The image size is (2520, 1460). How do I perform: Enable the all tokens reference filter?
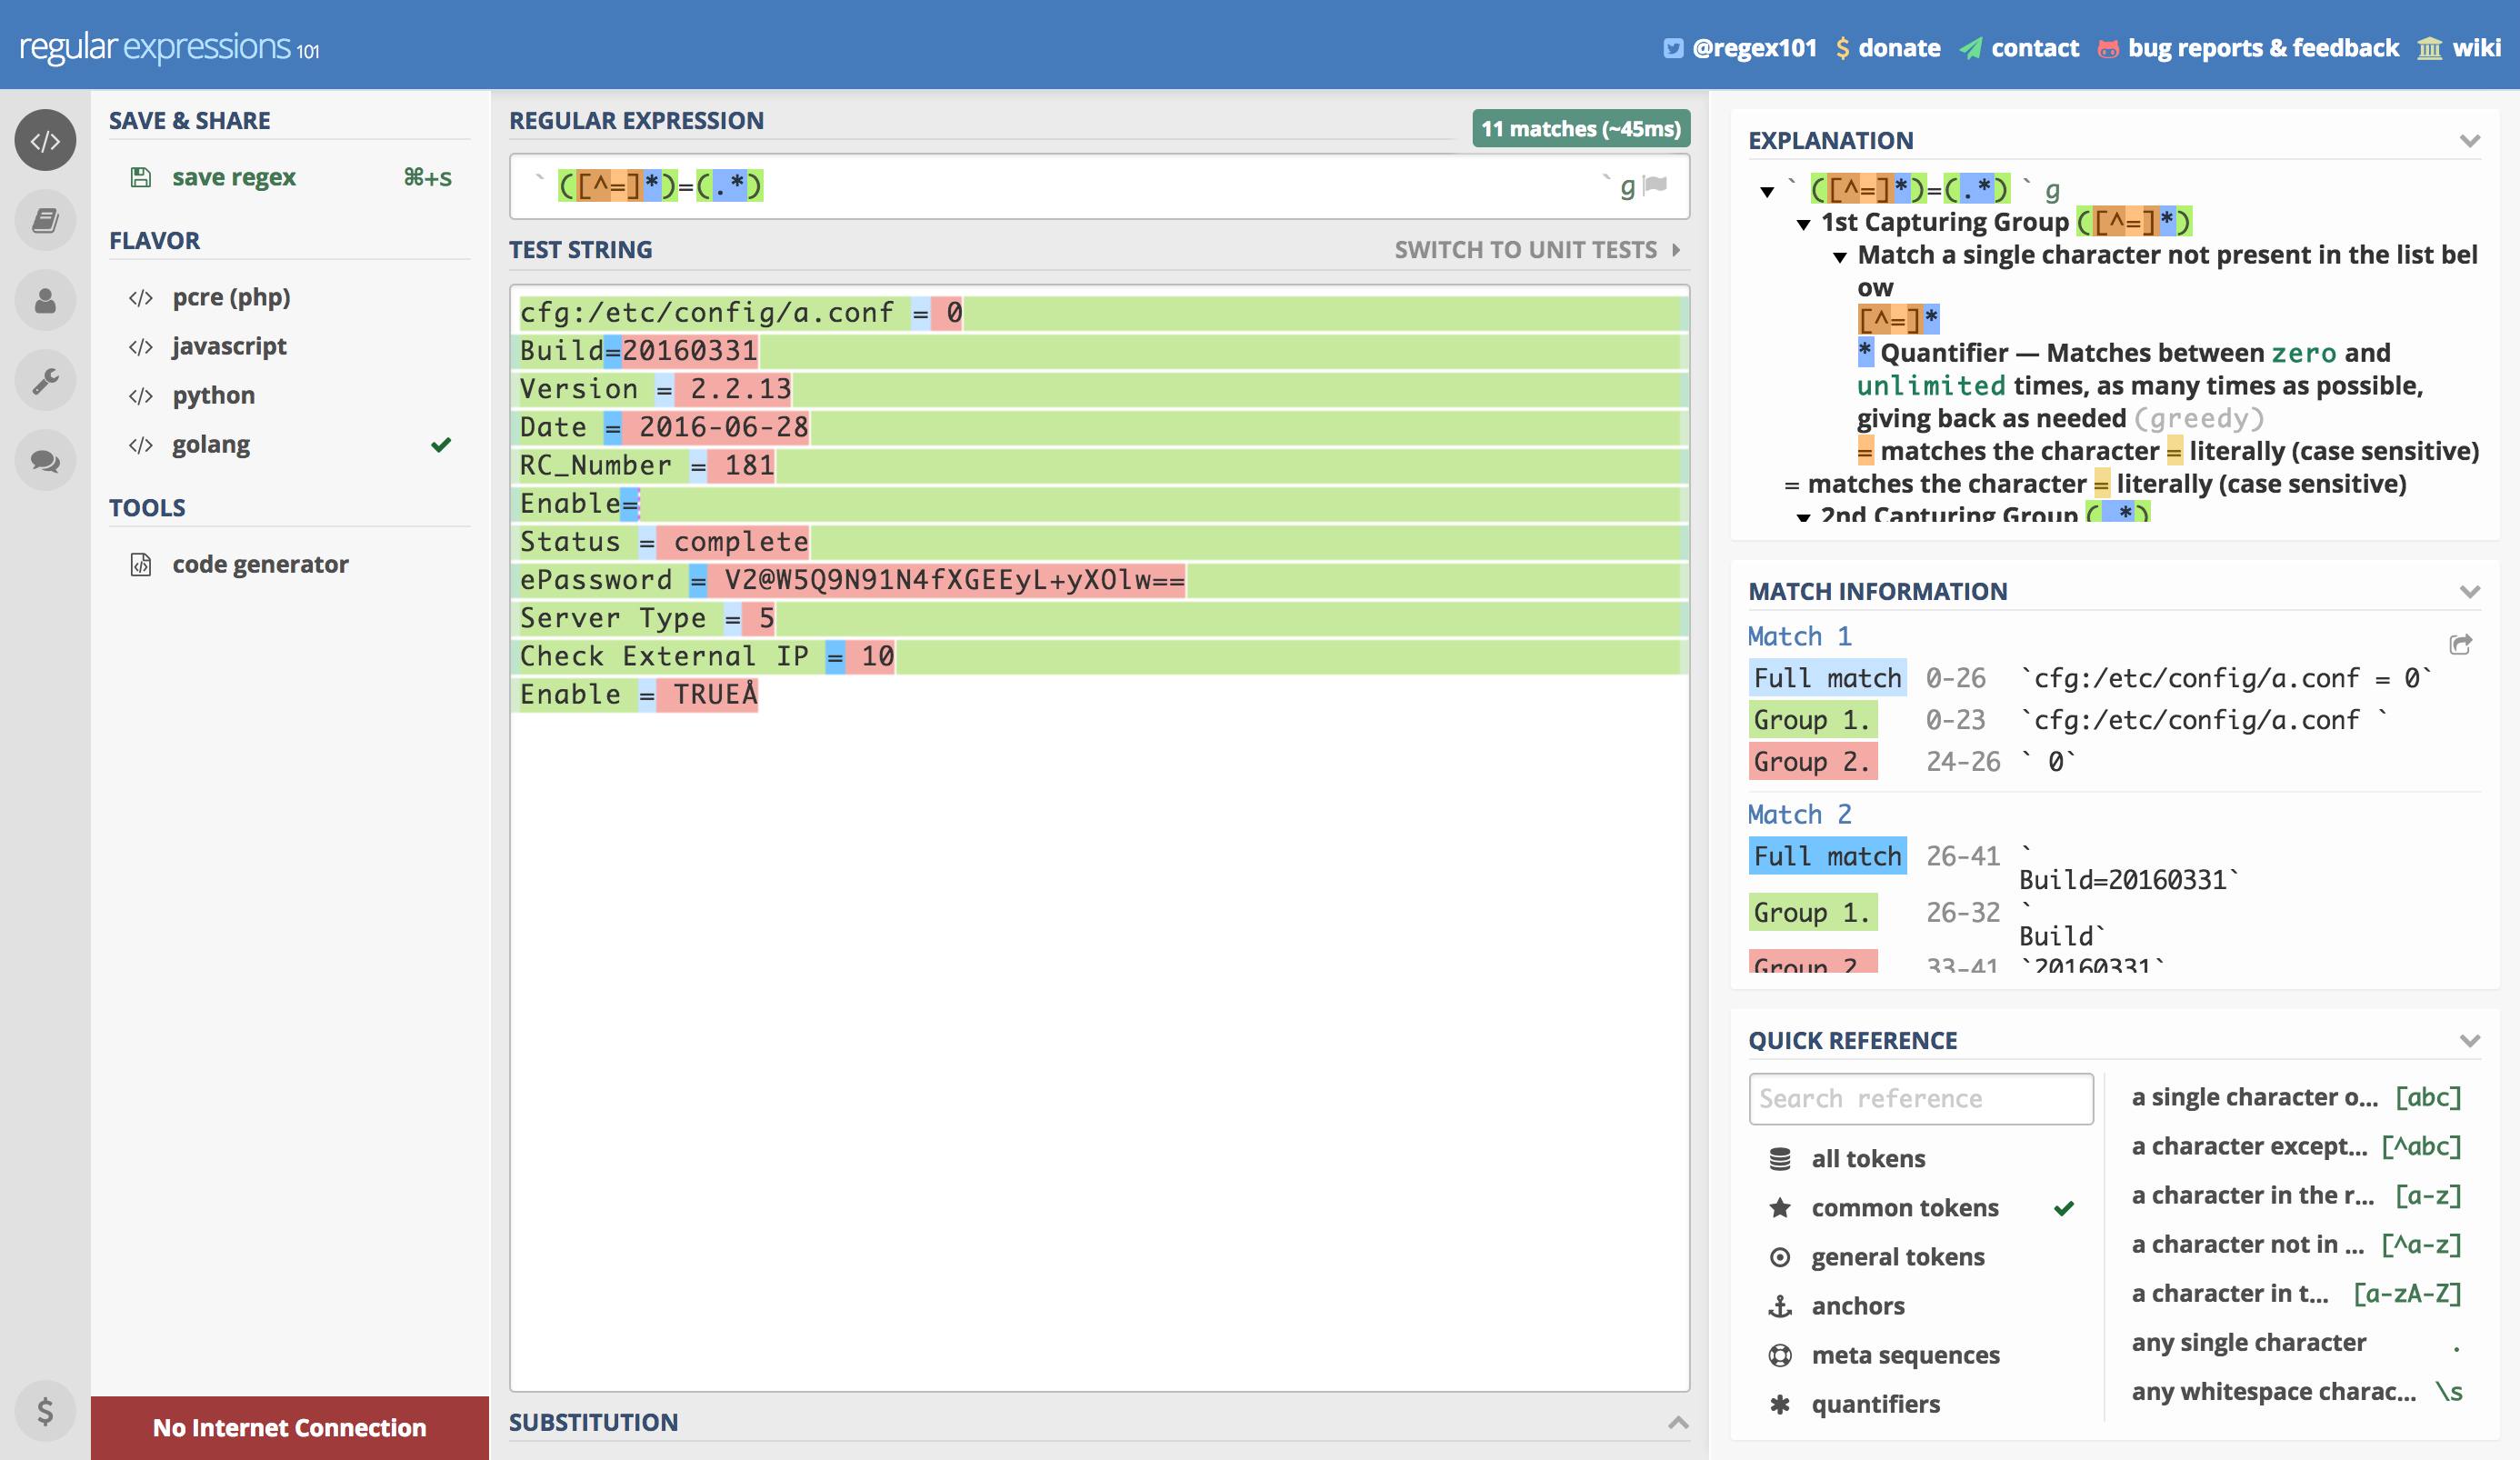[1867, 1158]
